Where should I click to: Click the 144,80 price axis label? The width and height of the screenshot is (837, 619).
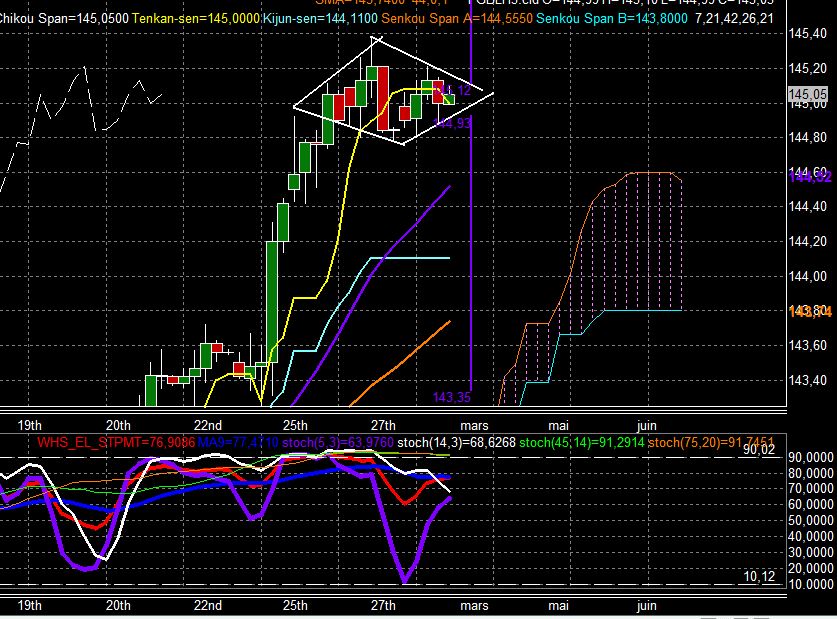tap(808, 138)
